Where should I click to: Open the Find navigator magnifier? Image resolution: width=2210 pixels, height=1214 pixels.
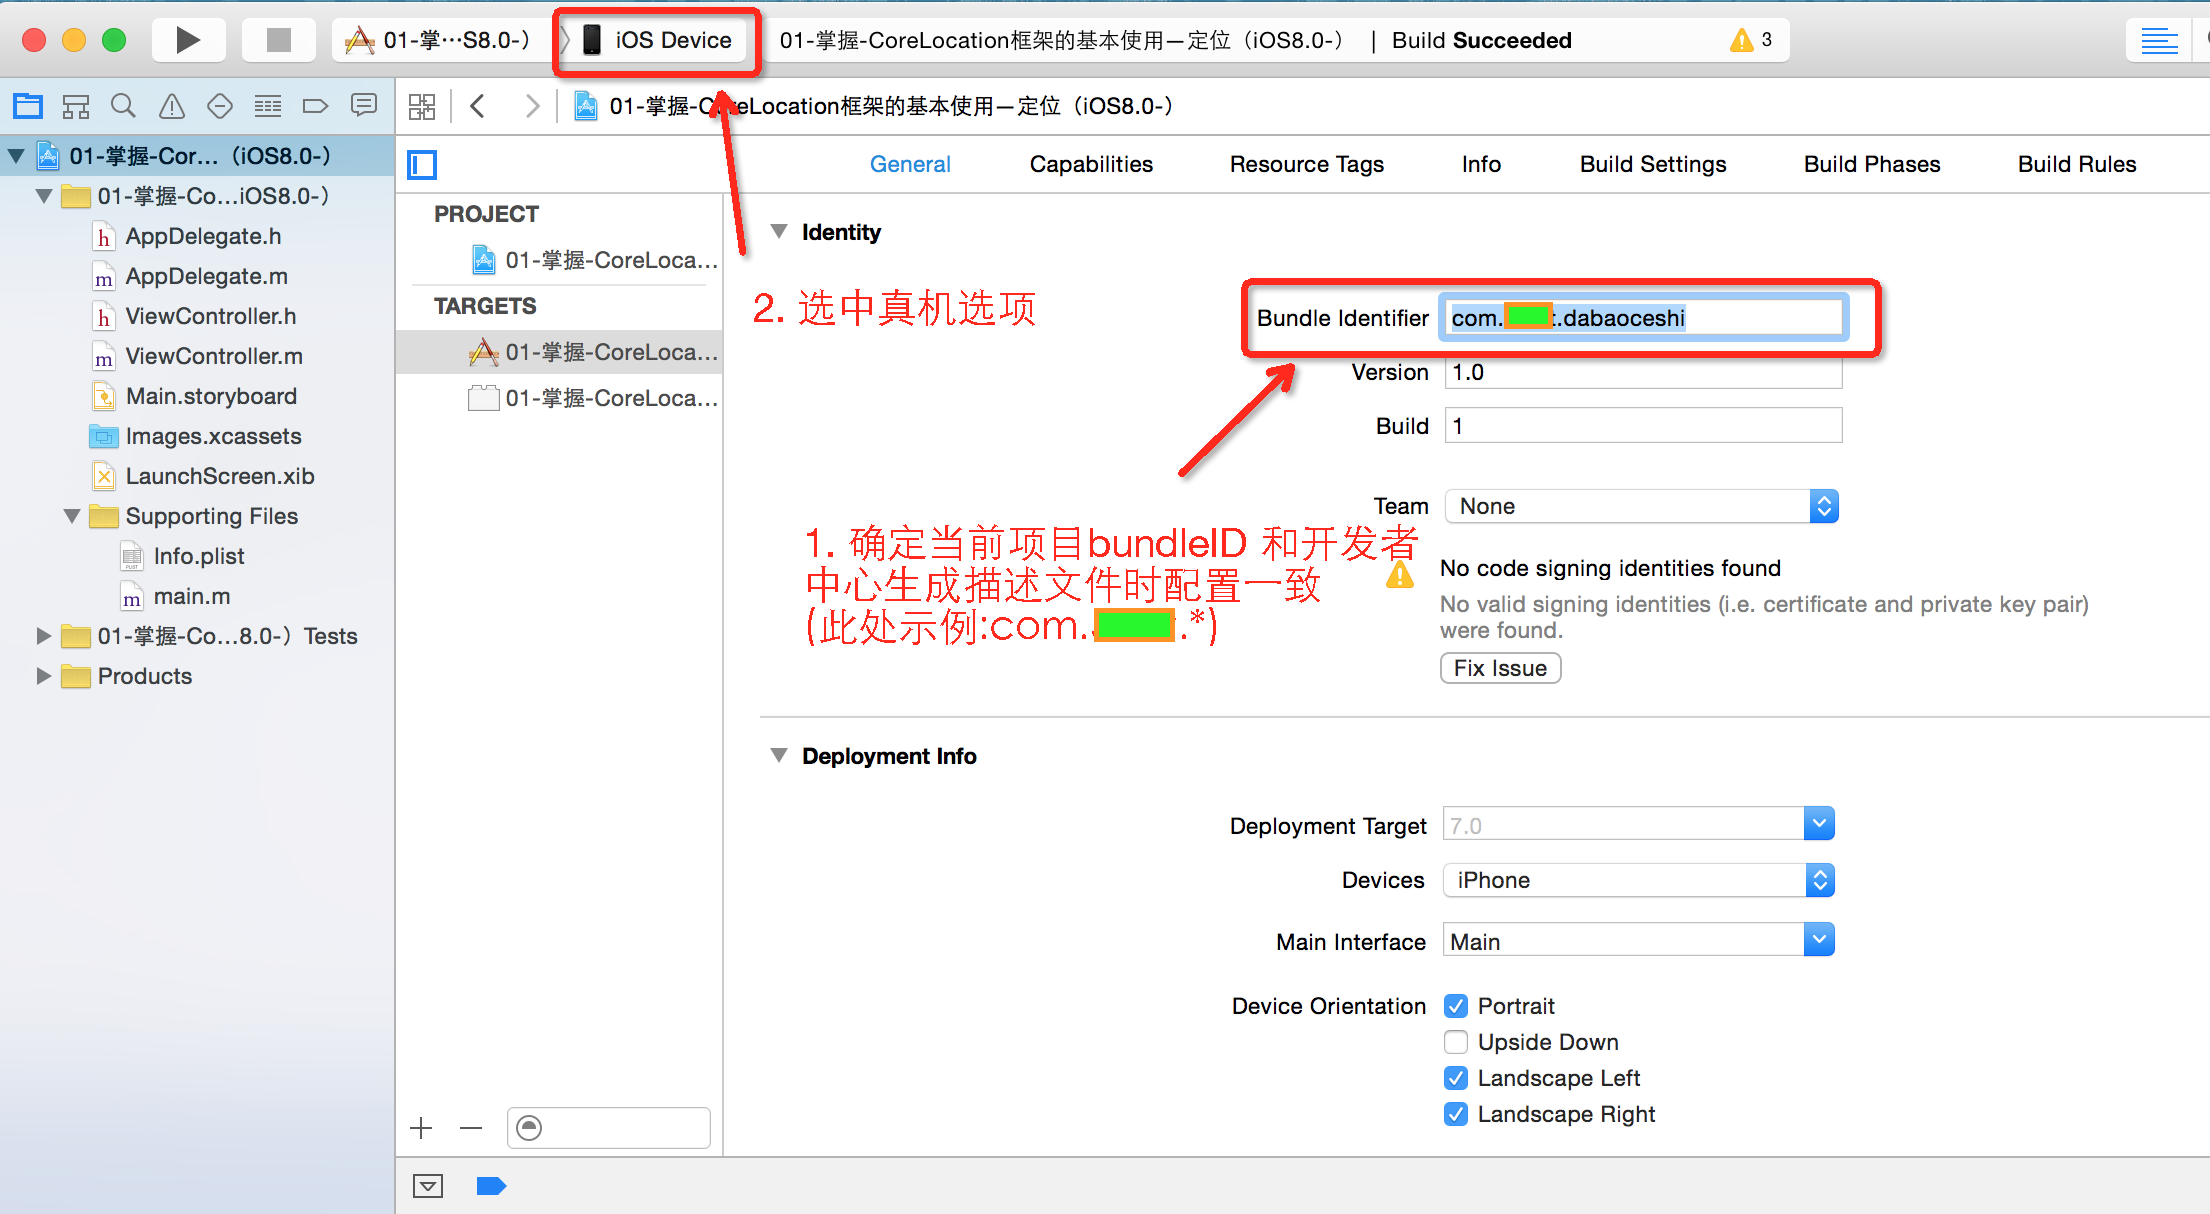tap(124, 105)
